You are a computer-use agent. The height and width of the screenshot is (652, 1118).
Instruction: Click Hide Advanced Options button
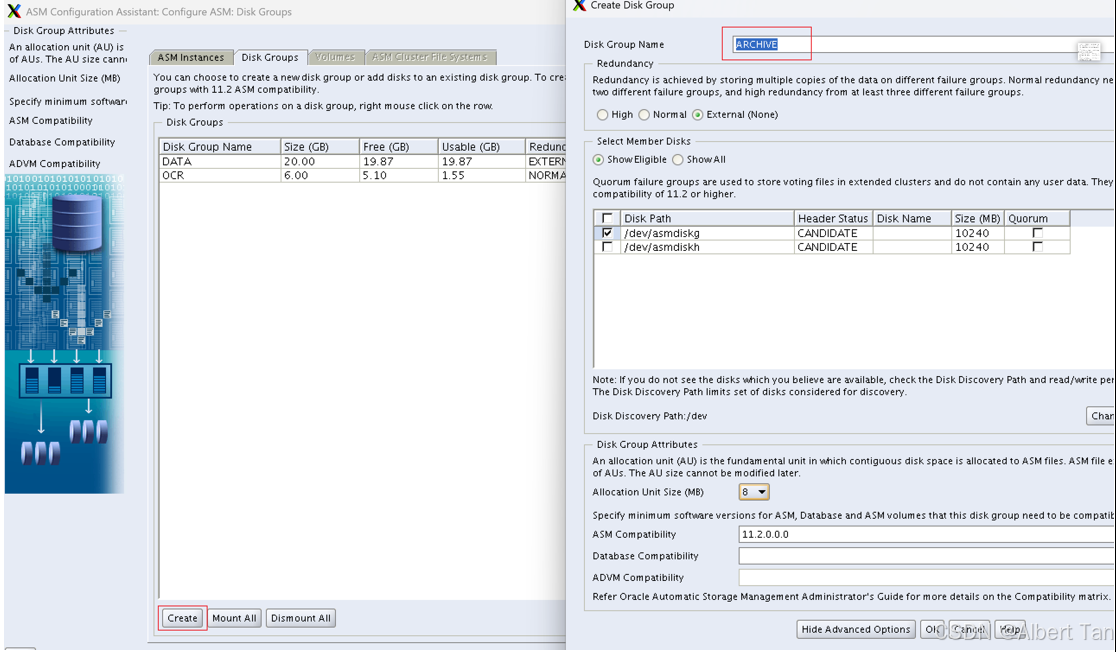pyautogui.click(x=856, y=629)
